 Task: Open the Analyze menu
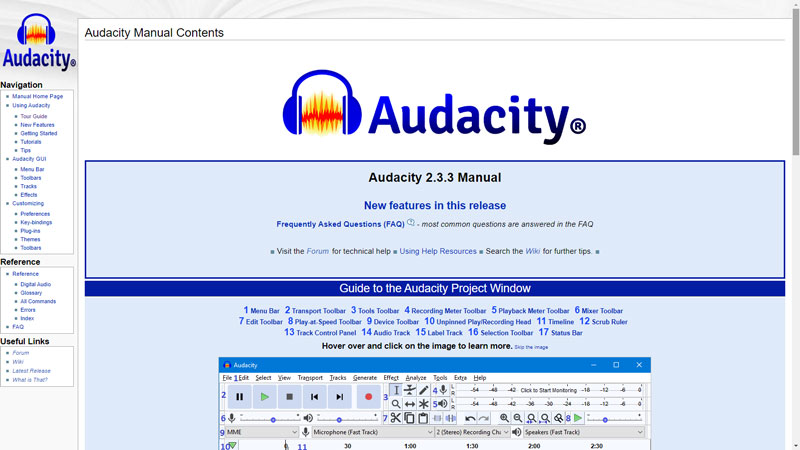coord(416,378)
